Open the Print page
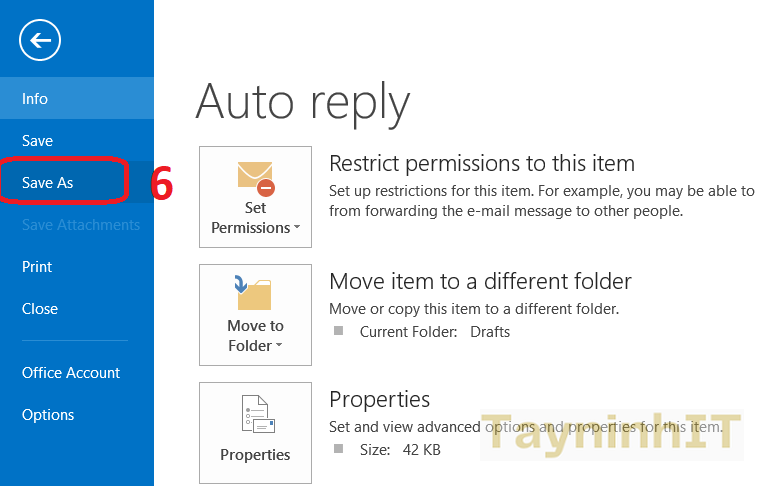 tap(37, 267)
